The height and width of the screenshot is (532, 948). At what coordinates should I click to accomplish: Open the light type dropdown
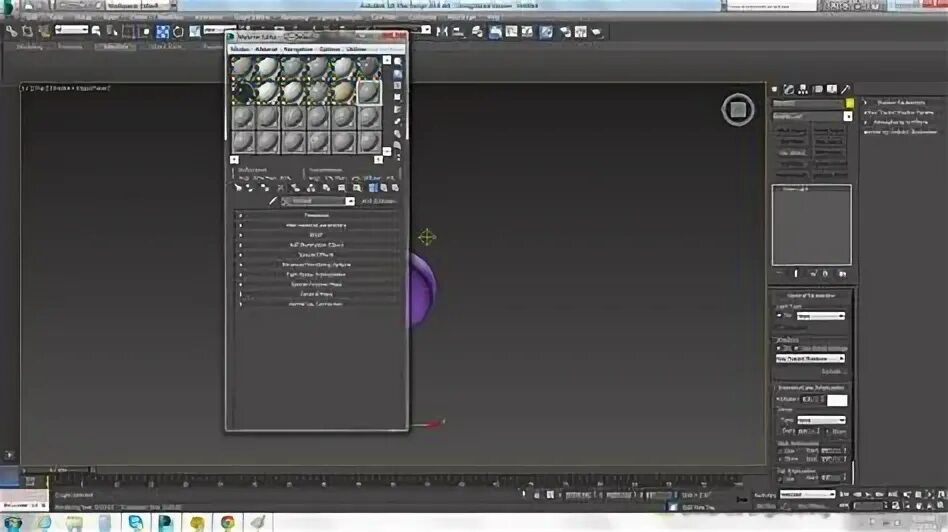[821, 316]
